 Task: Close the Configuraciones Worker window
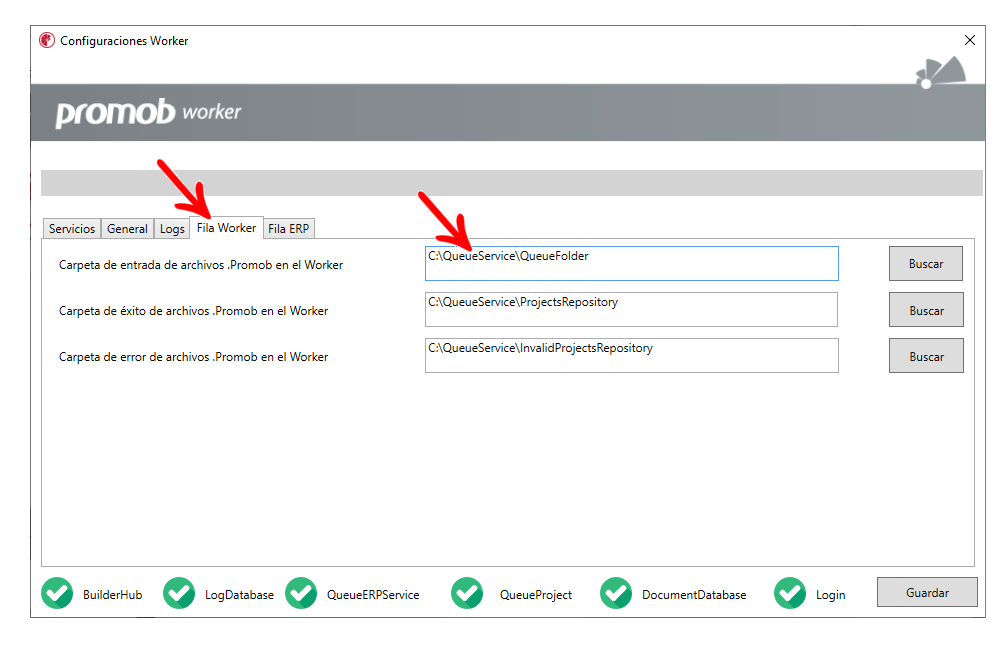pyautogui.click(x=969, y=40)
